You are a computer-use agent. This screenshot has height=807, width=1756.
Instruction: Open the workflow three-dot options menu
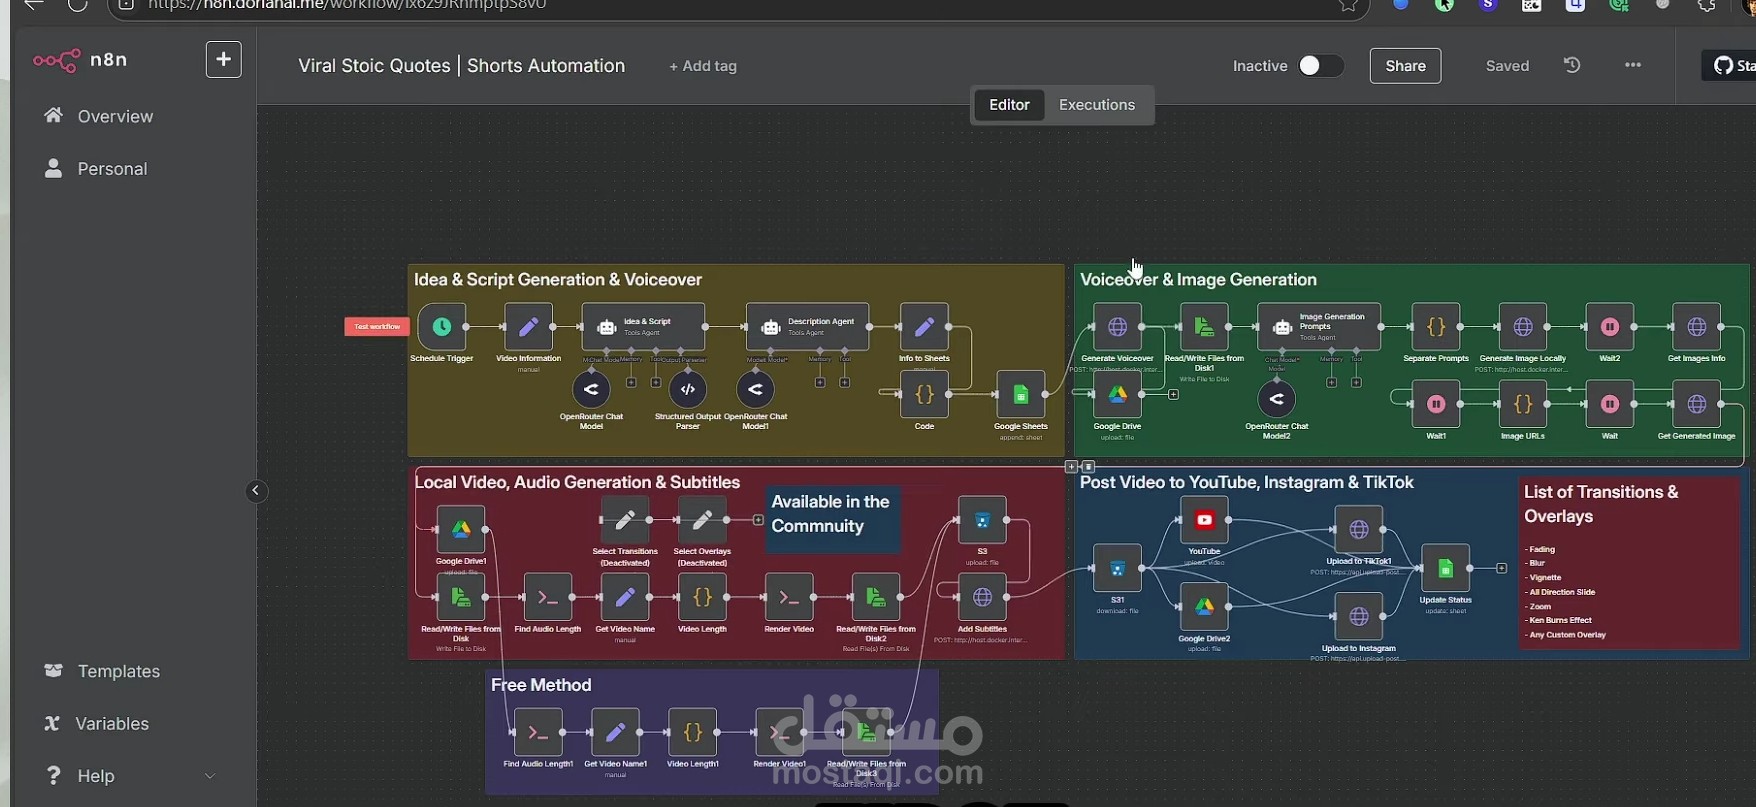point(1633,65)
